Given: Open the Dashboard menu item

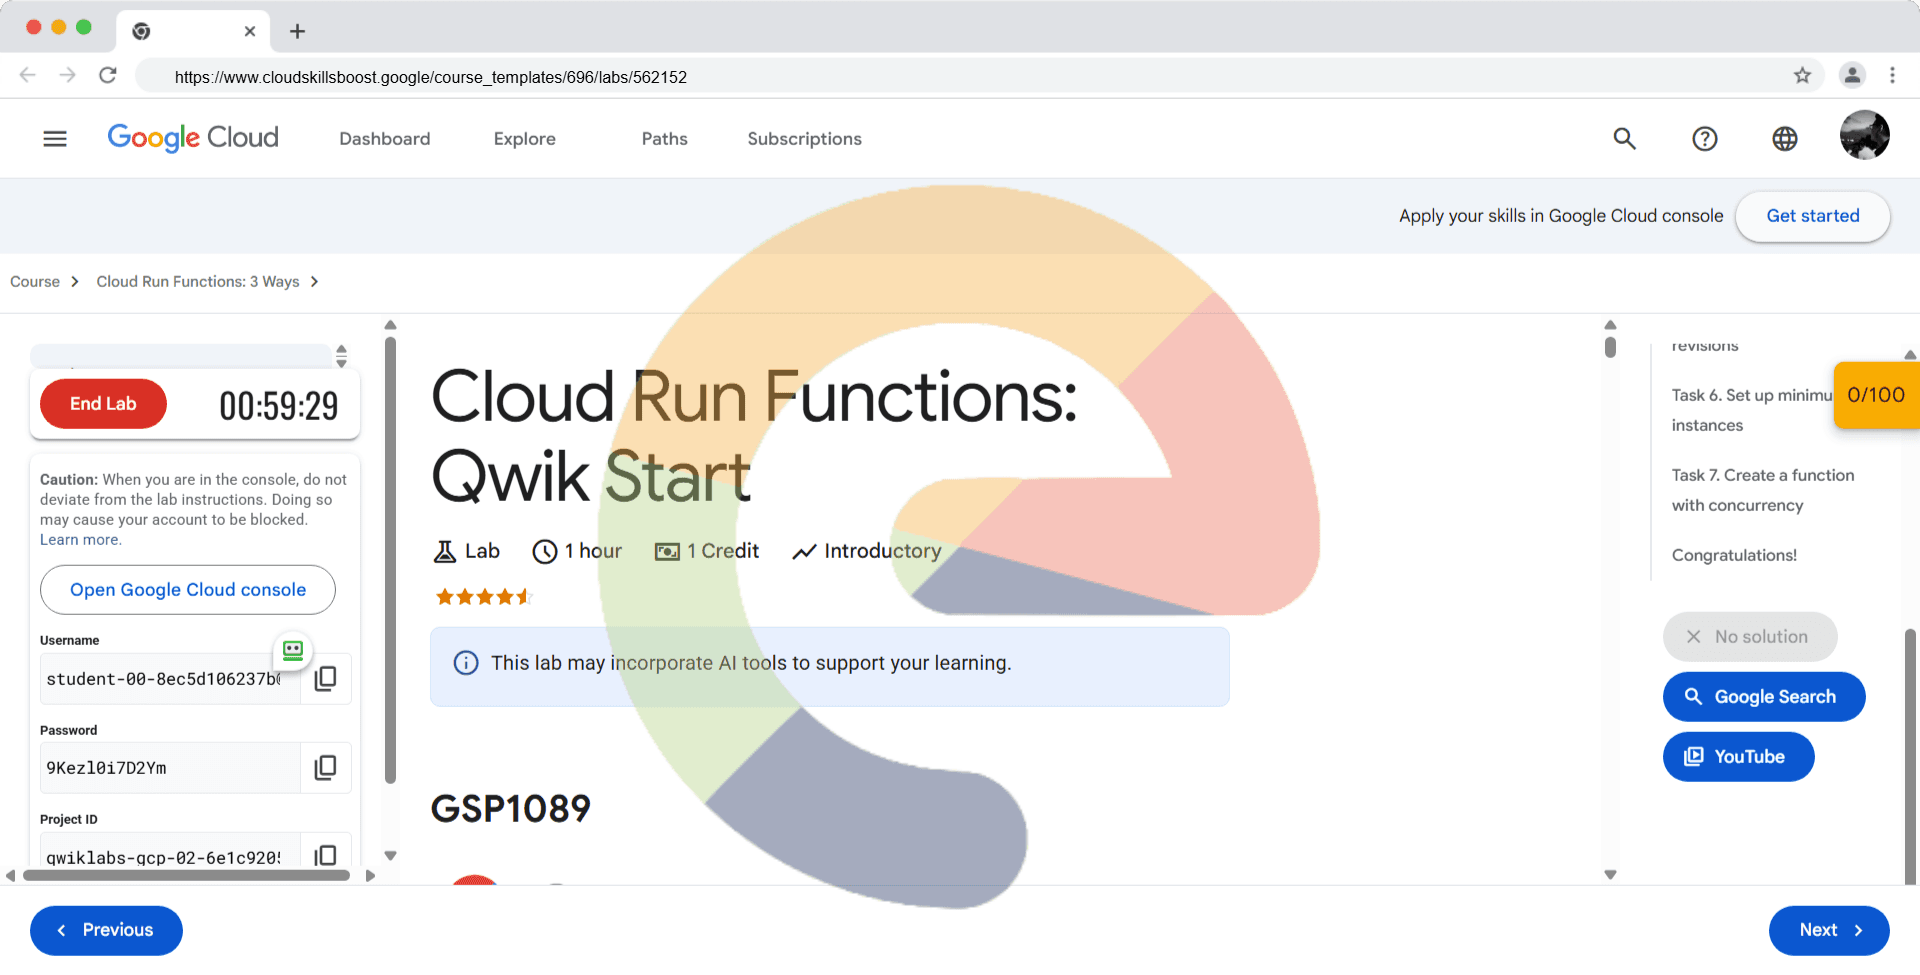Looking at the screenshot, I should tap(385, 139).
